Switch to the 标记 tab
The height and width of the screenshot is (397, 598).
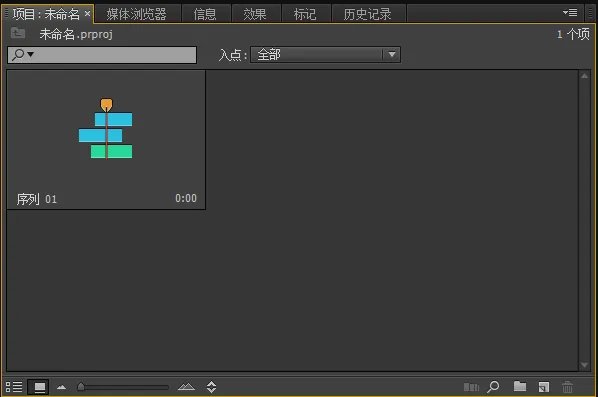click(305, 14)
